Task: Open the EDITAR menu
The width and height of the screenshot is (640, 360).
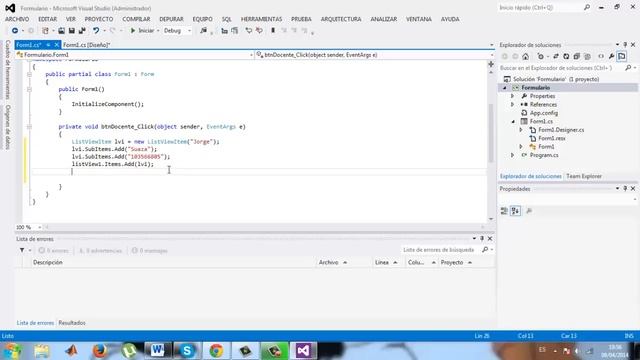Action: click(48, 19)
